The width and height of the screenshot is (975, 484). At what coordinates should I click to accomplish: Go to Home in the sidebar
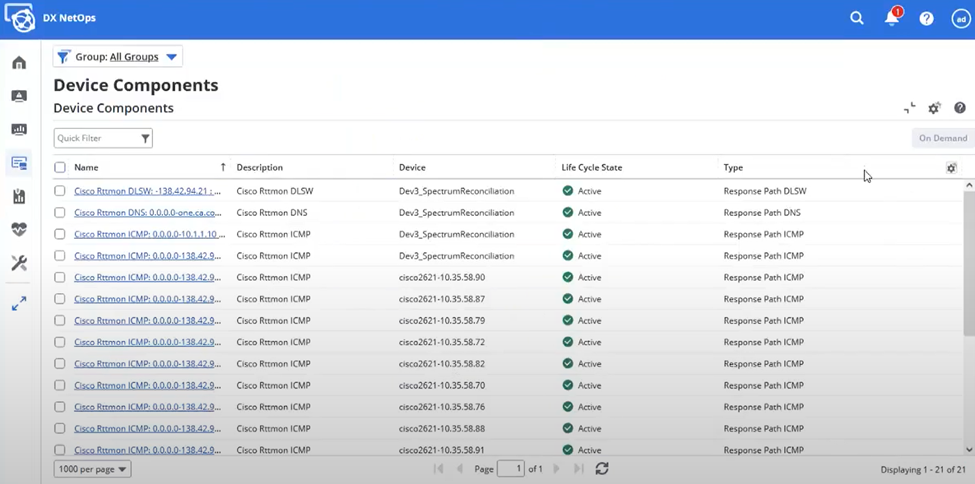coord(19,63)
